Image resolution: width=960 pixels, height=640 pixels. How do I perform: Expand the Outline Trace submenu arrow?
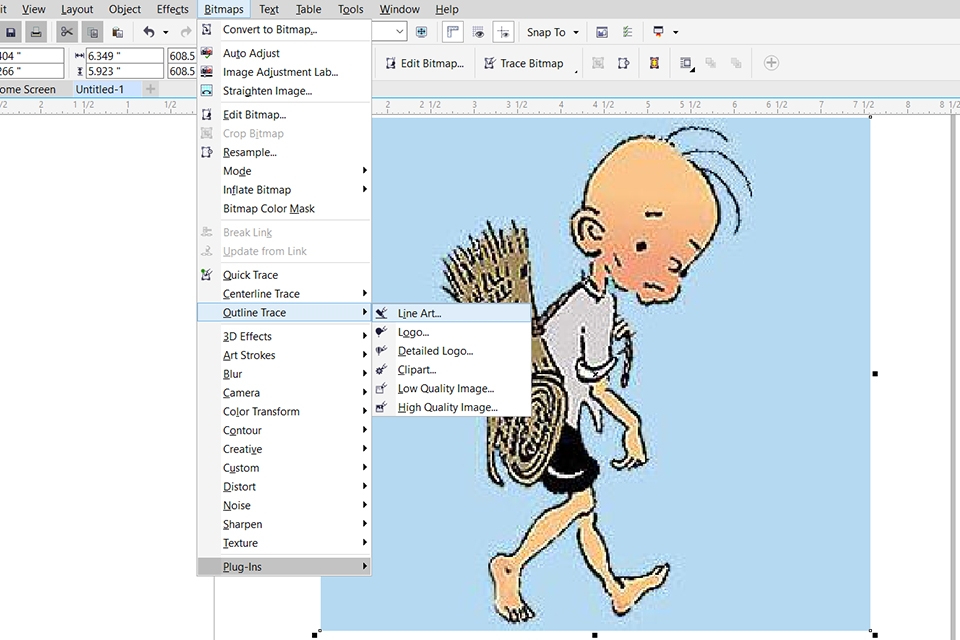pos(365,312)
